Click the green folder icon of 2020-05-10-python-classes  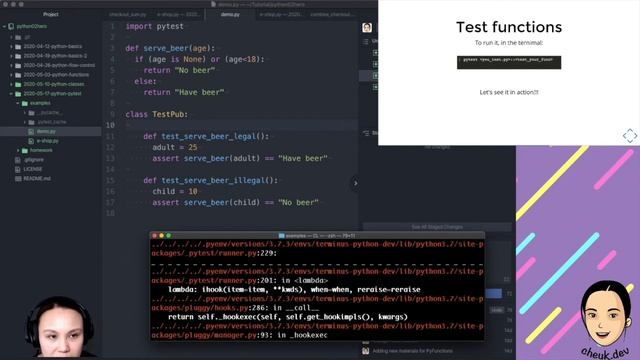(x=18, y=84)
